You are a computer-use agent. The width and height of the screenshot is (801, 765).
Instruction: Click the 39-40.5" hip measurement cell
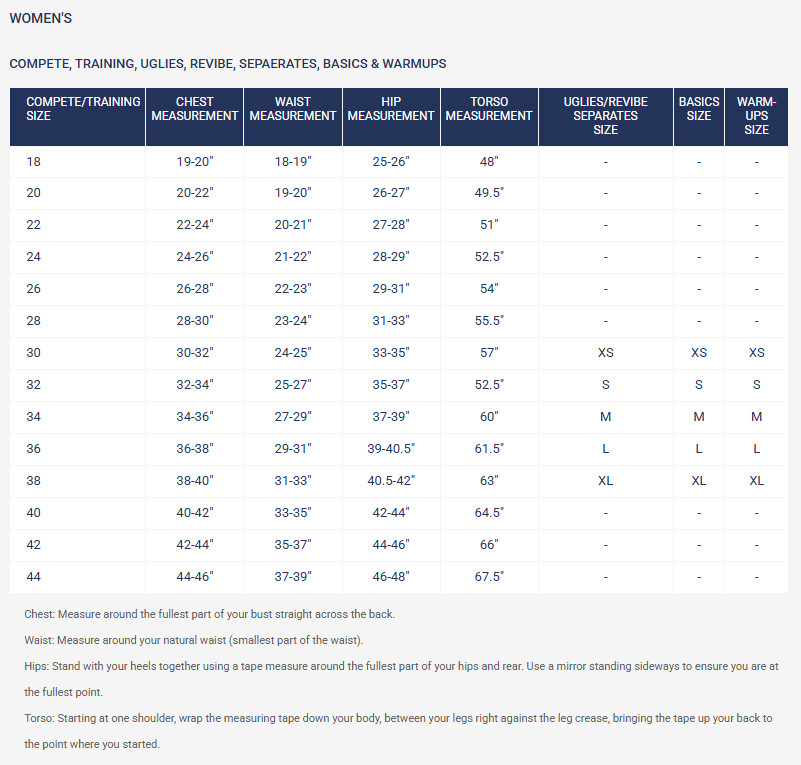[x=391, y=449]
